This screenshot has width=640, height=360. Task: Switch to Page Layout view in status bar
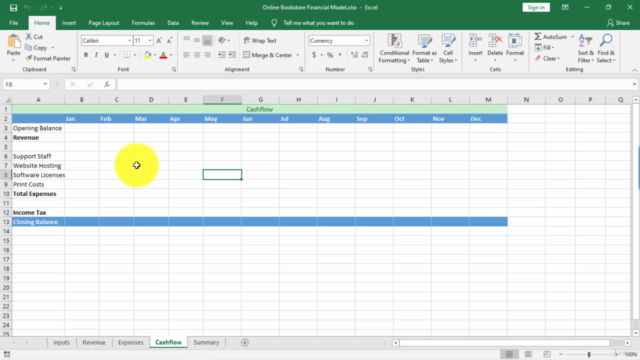pyautogui.click(x=528, y=354)
